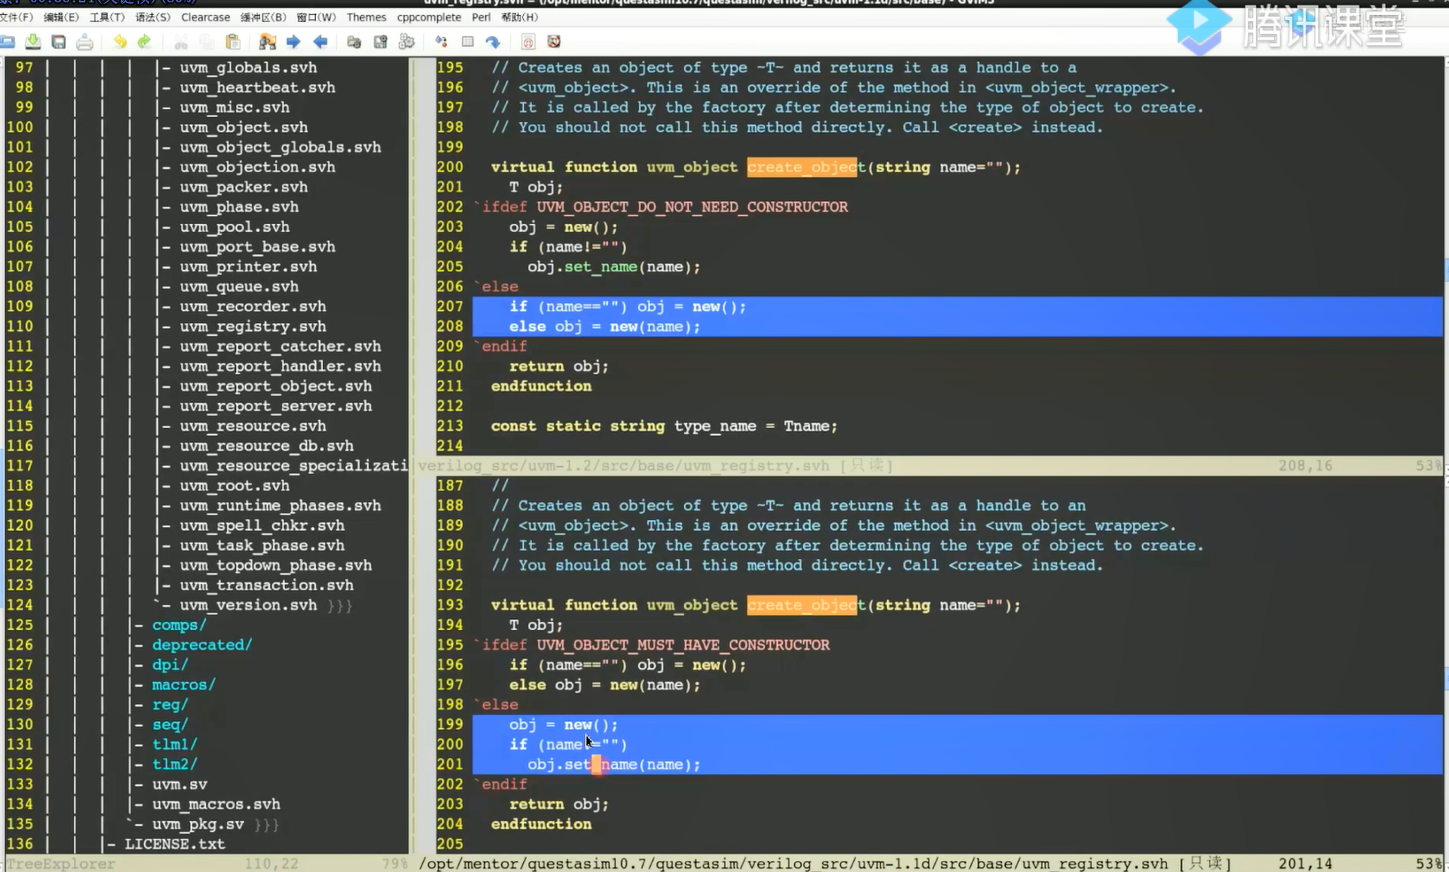Image resolution: width=1449 pixels, height=872 pixels.
Task: Expand the seq/ folder in tree
Action: tap(170, 724)
